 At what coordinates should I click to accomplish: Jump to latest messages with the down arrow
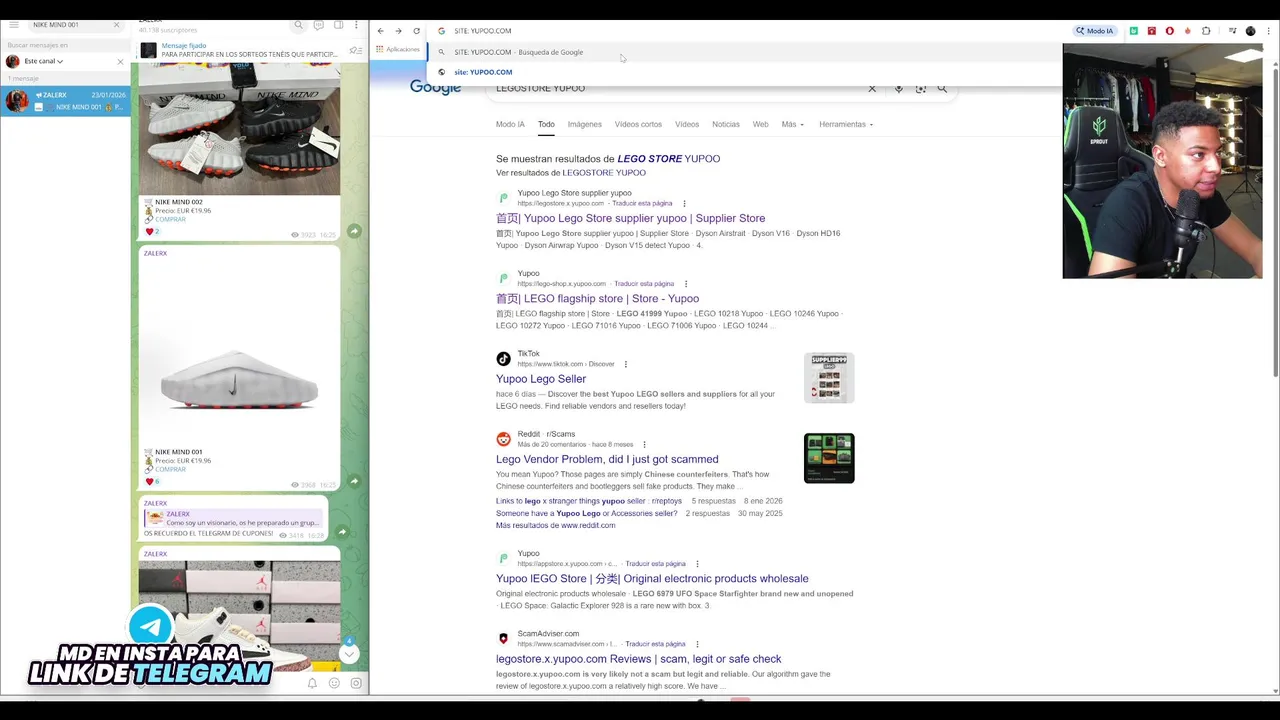(349, 654)
